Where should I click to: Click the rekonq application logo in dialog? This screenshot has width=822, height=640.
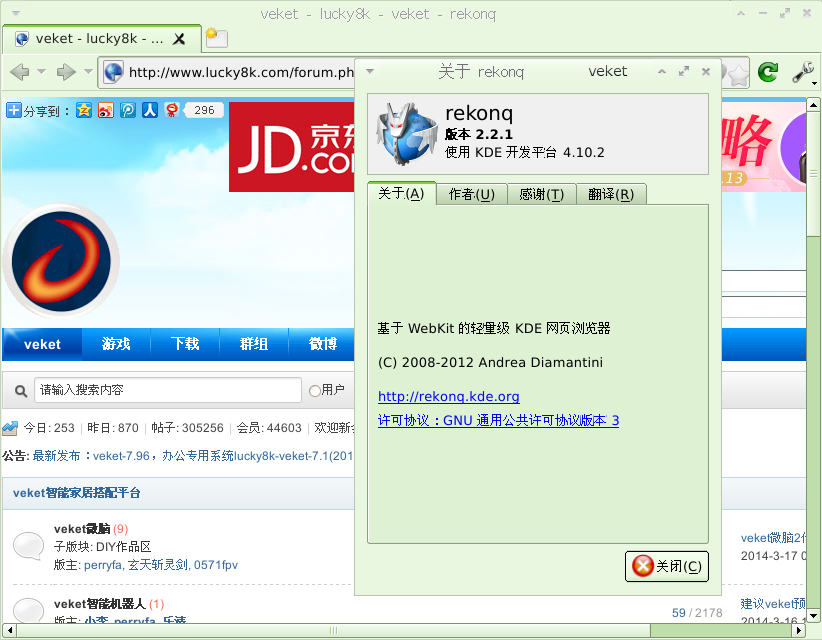tap(406, 134)
